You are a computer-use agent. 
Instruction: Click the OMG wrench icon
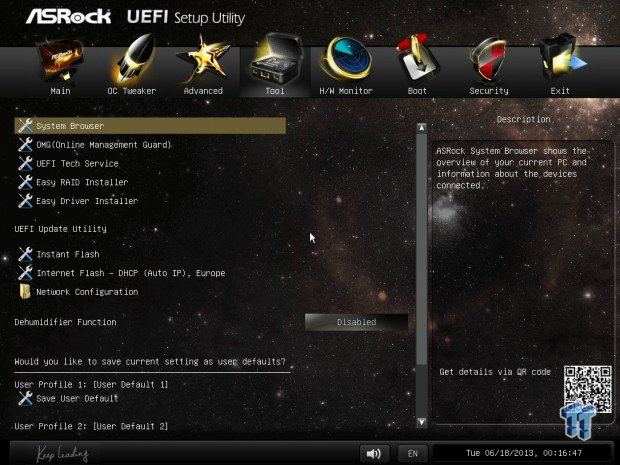tap(25, 145)
